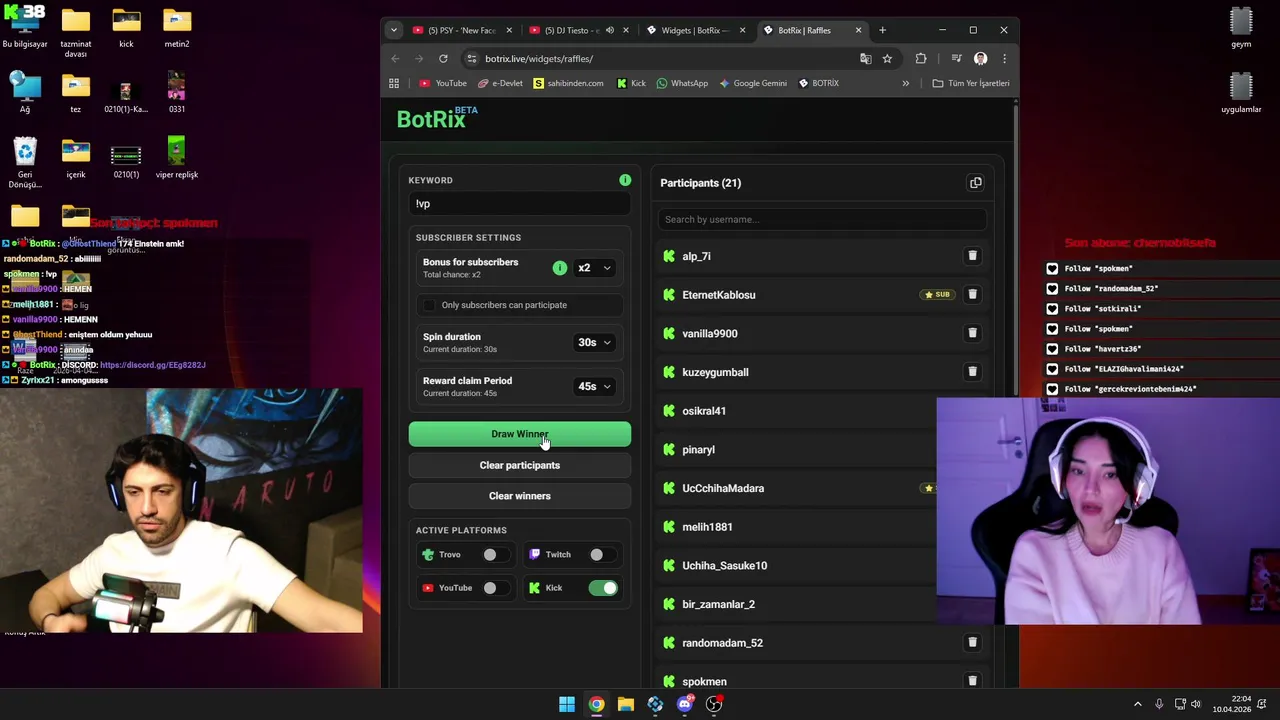Switch to the PSY New Face tab

(x=460, y=30)
